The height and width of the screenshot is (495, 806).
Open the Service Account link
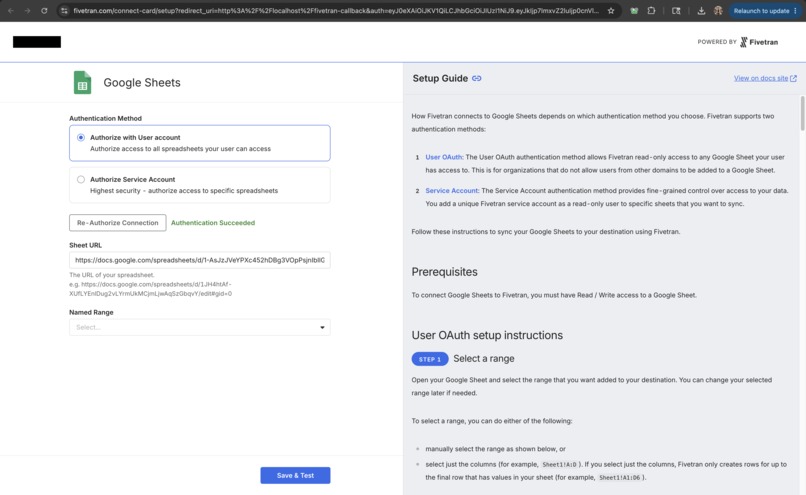[x=452, y=191]
